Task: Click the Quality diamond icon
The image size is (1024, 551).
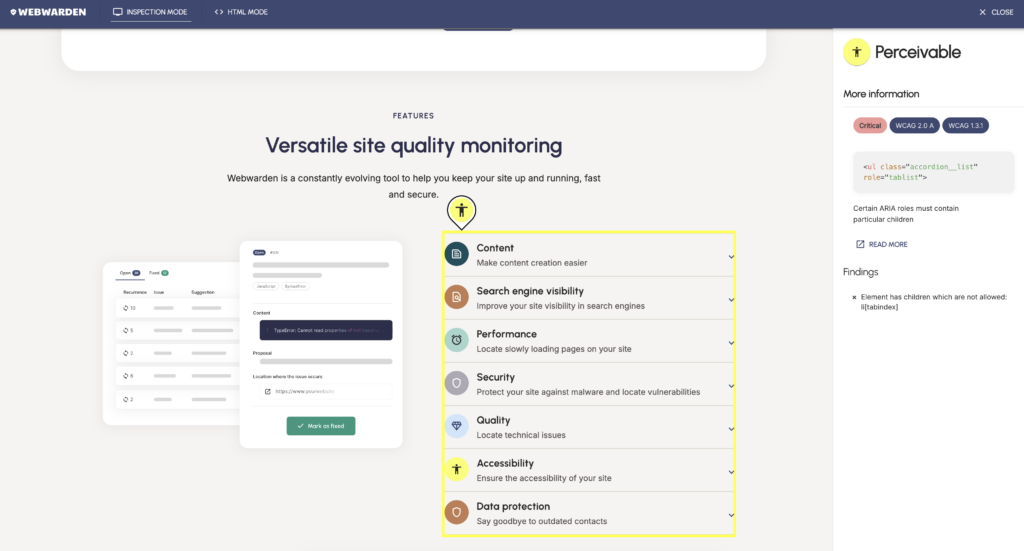Action: point(456,426)
